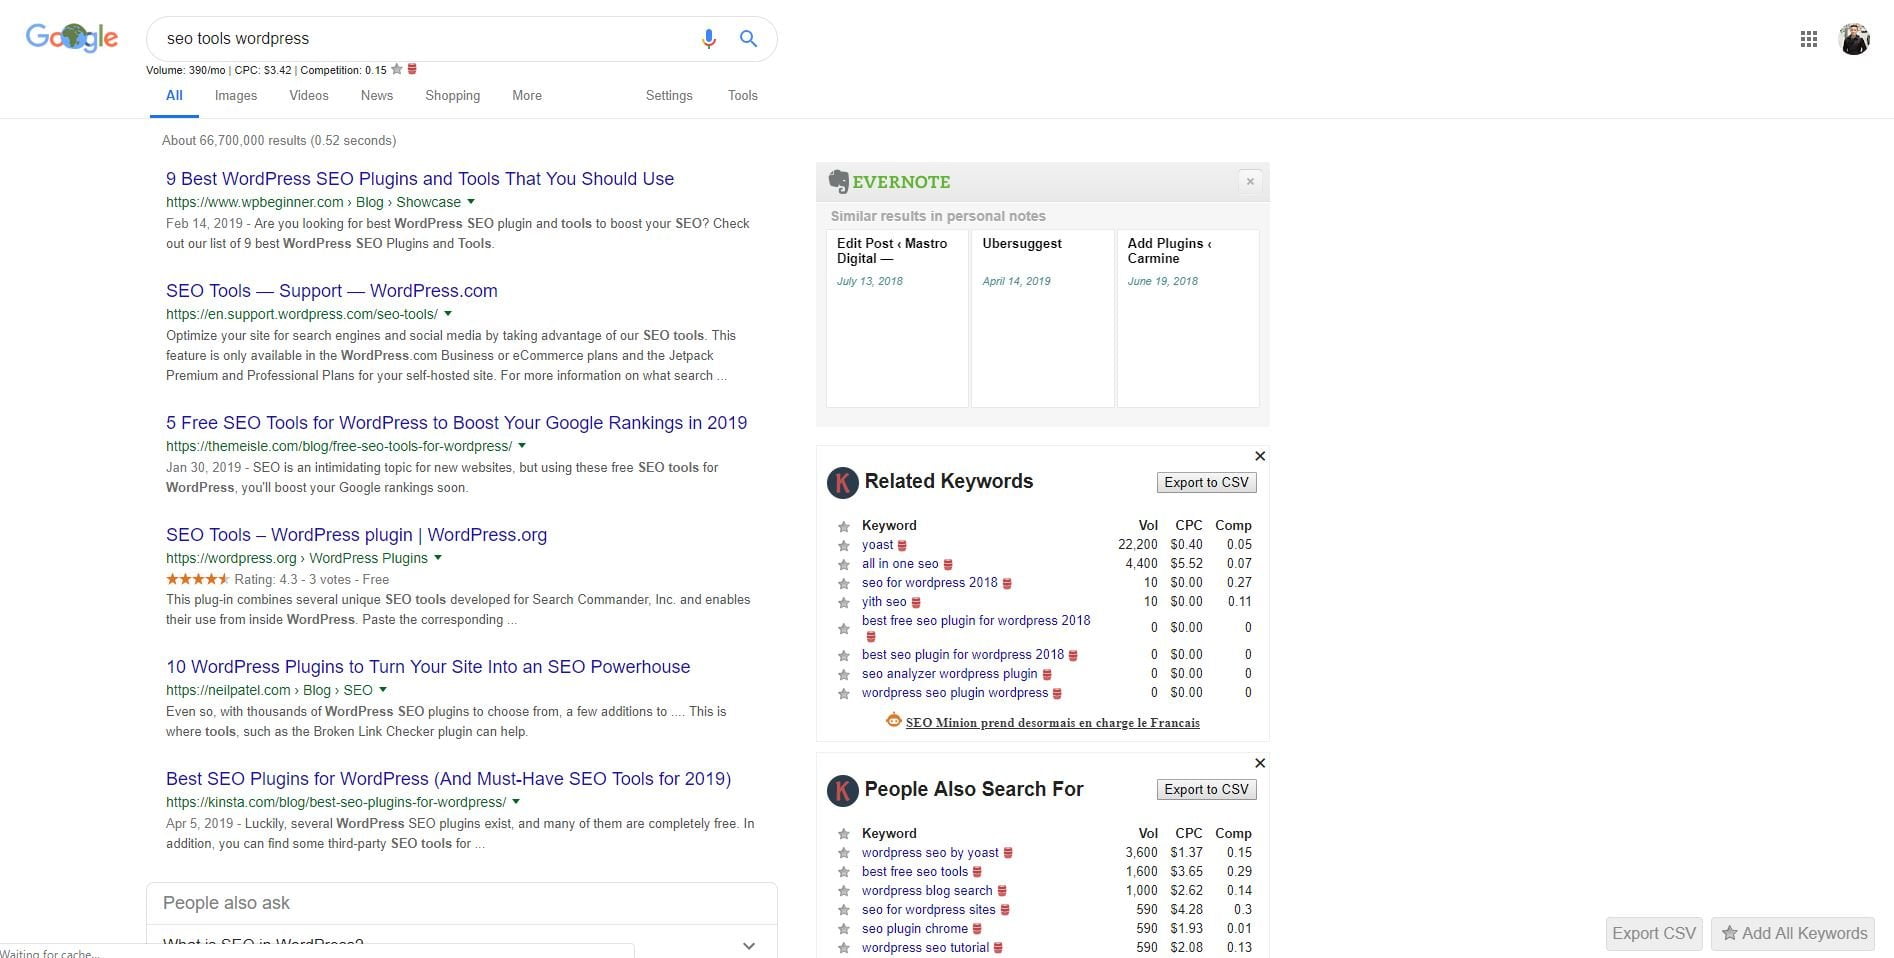The width and height of the screenshot is (1894, 958).
Task: Select the All results tab
Action: [x=174, y=96]
